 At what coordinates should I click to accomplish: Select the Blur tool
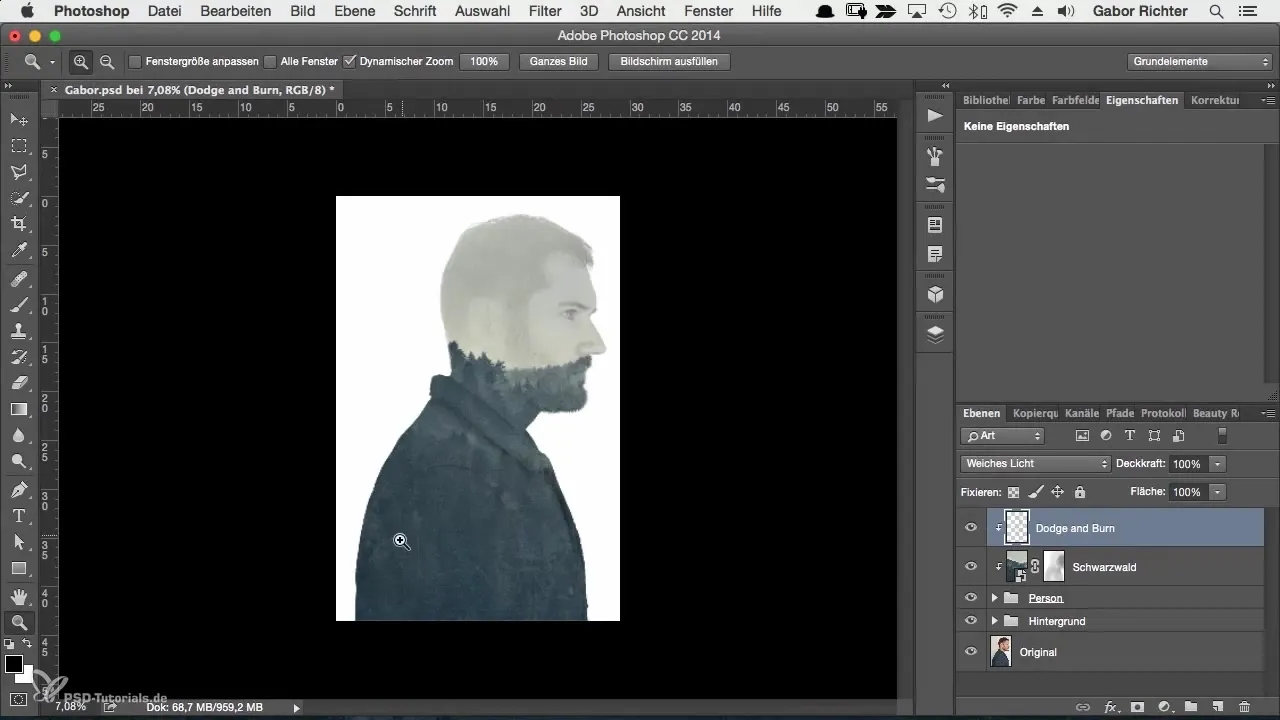[x=19, y=435]
